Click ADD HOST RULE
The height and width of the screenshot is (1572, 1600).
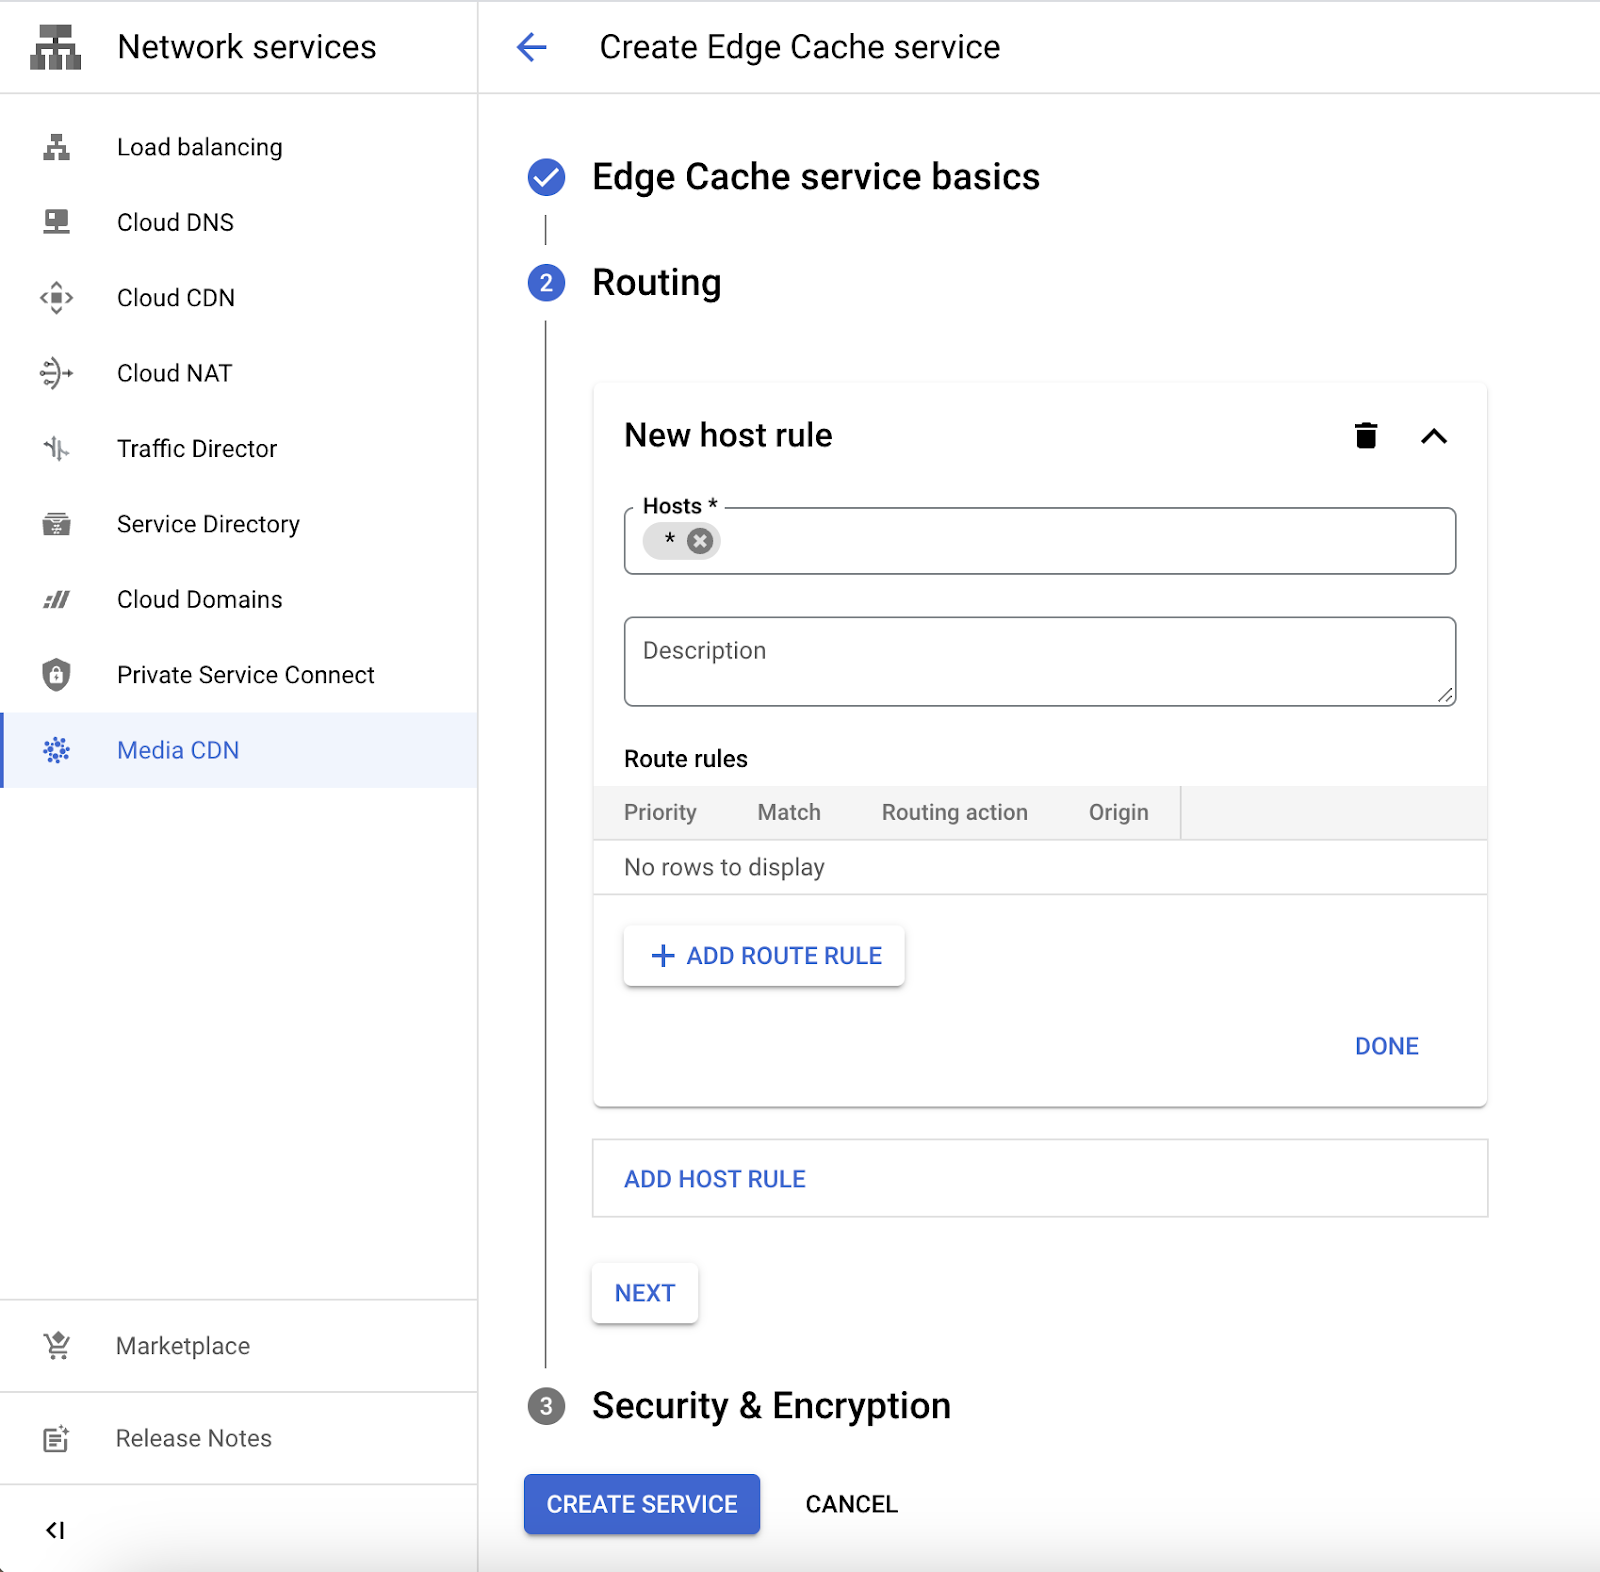tap(715, 1179)
